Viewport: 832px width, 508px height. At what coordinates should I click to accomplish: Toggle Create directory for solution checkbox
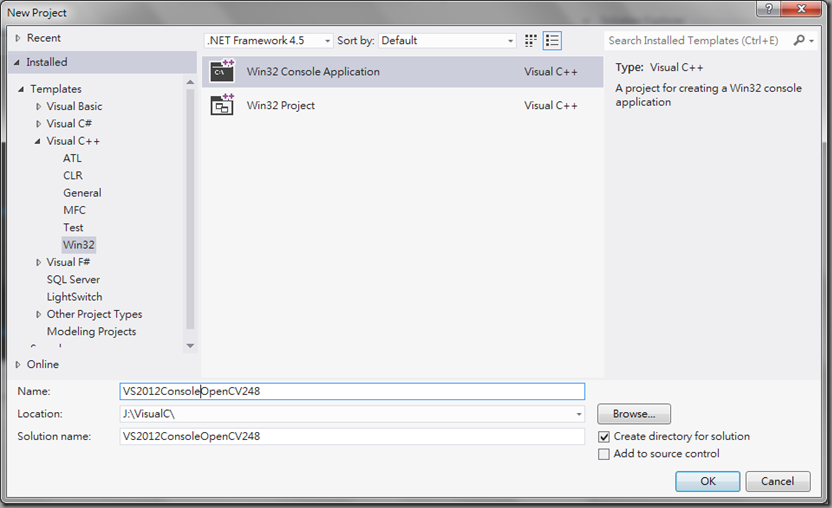pos(604,437)
